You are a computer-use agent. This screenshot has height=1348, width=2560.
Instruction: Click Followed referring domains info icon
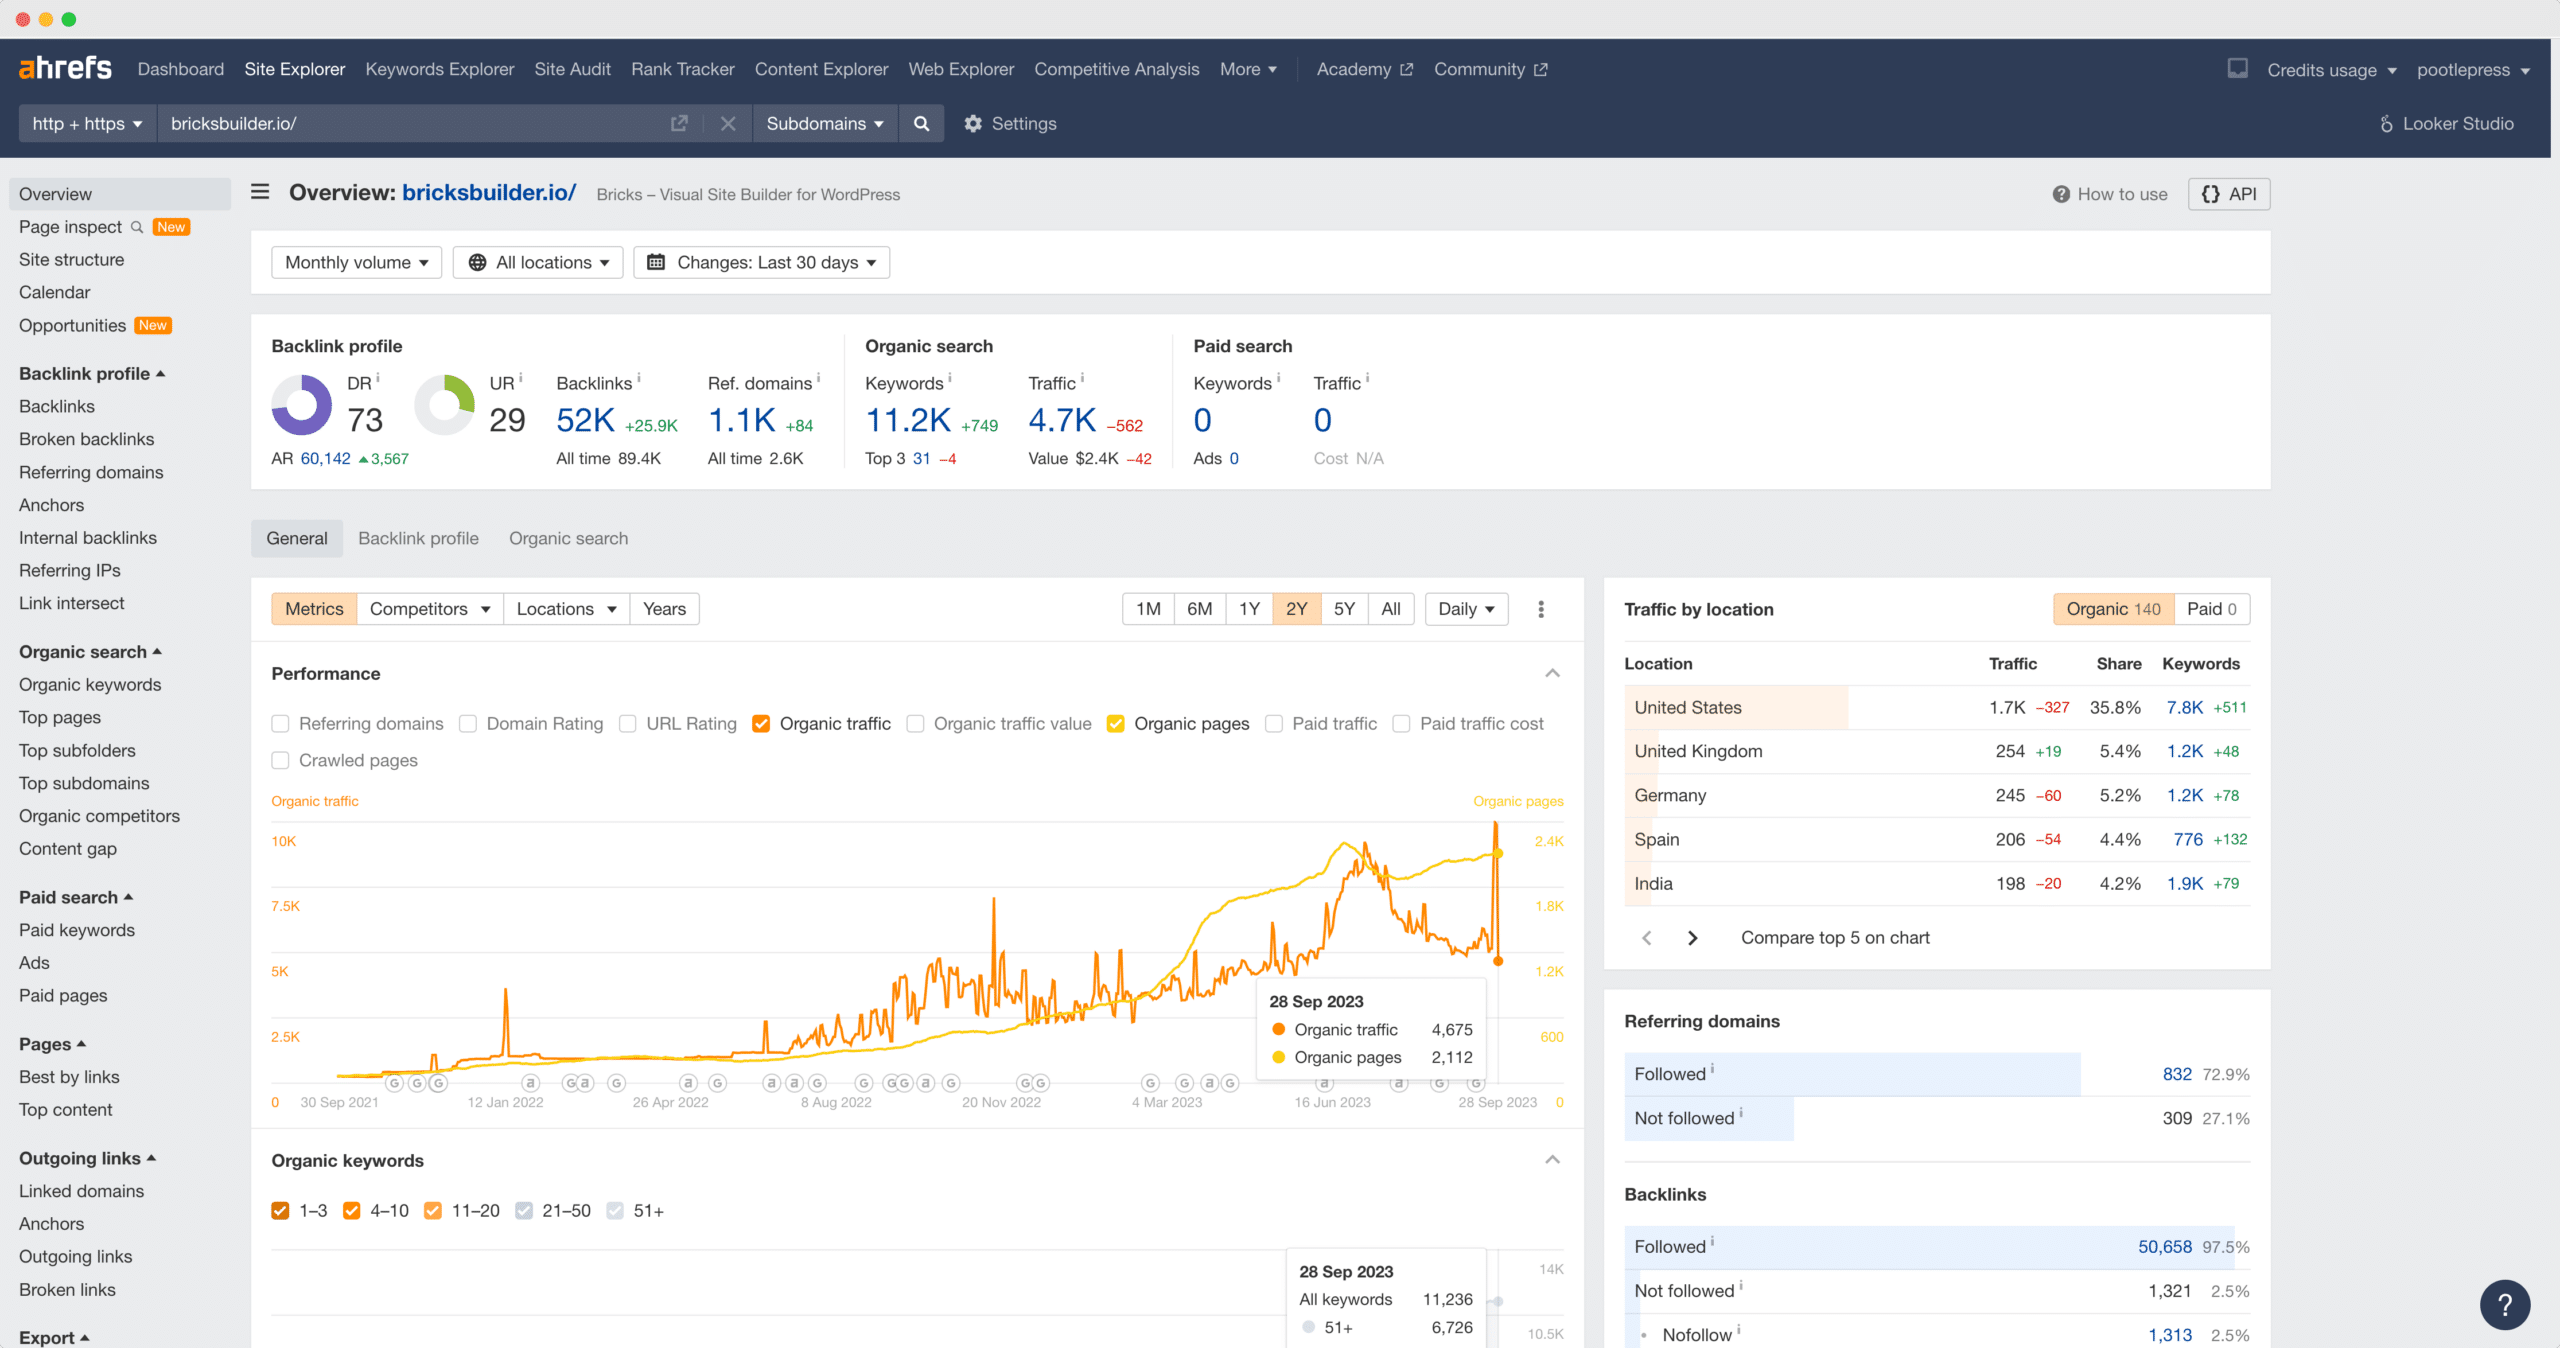(1712, 1068)
